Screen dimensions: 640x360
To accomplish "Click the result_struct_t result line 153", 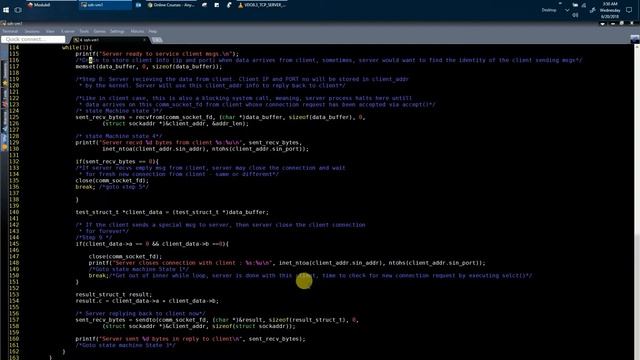I will tap(113, 294).
